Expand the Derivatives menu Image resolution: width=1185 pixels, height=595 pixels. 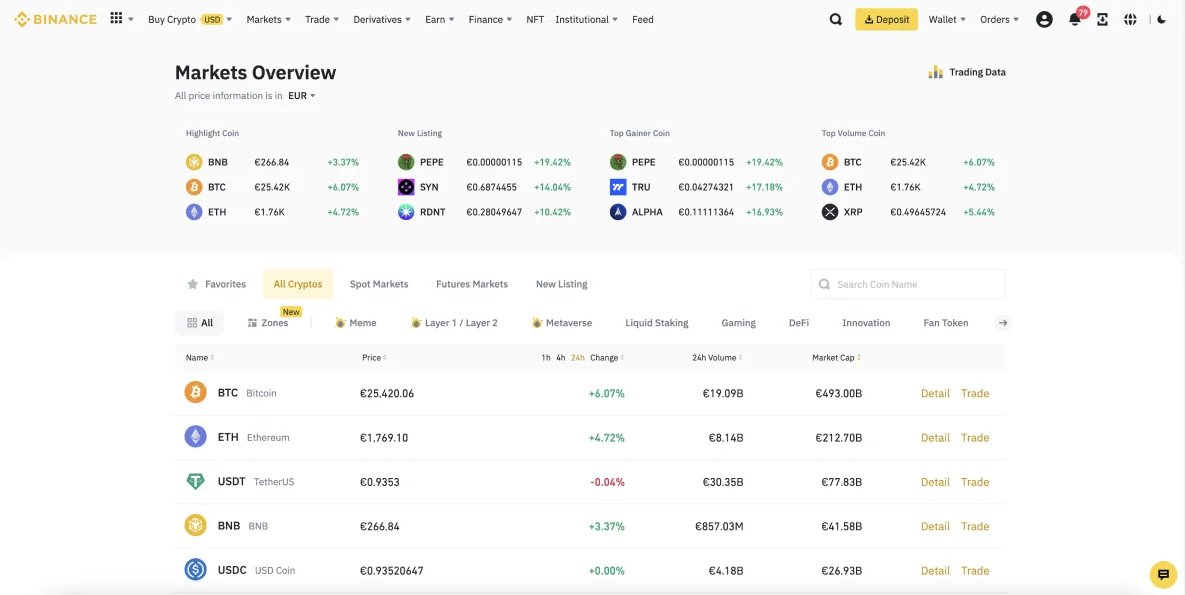382,20
